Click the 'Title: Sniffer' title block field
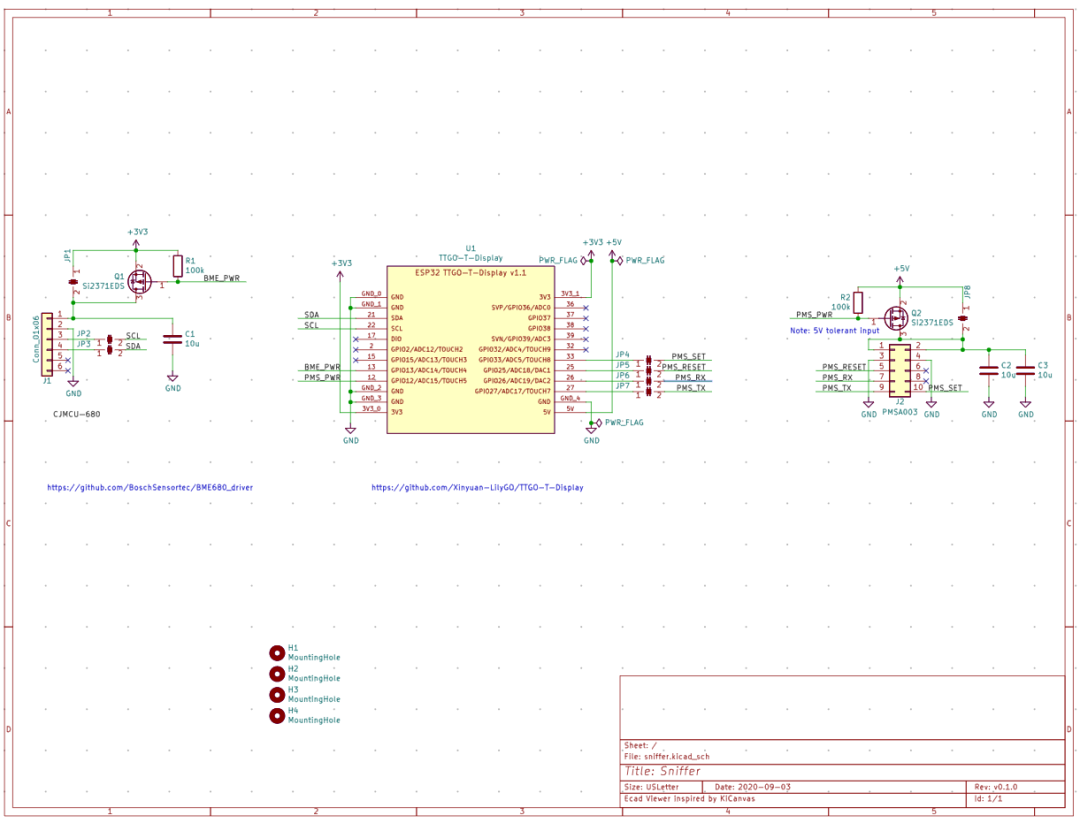1080x823 pixels. (x=663, y=771)
